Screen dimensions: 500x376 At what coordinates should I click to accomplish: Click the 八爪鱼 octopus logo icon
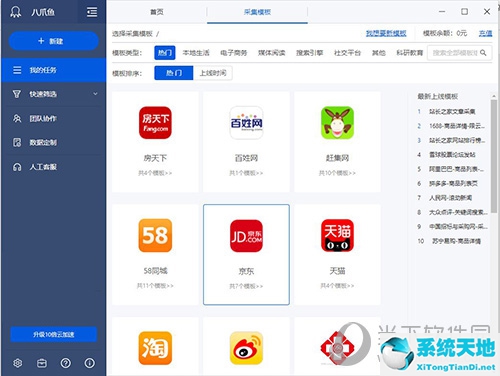[x=15, y=12]
